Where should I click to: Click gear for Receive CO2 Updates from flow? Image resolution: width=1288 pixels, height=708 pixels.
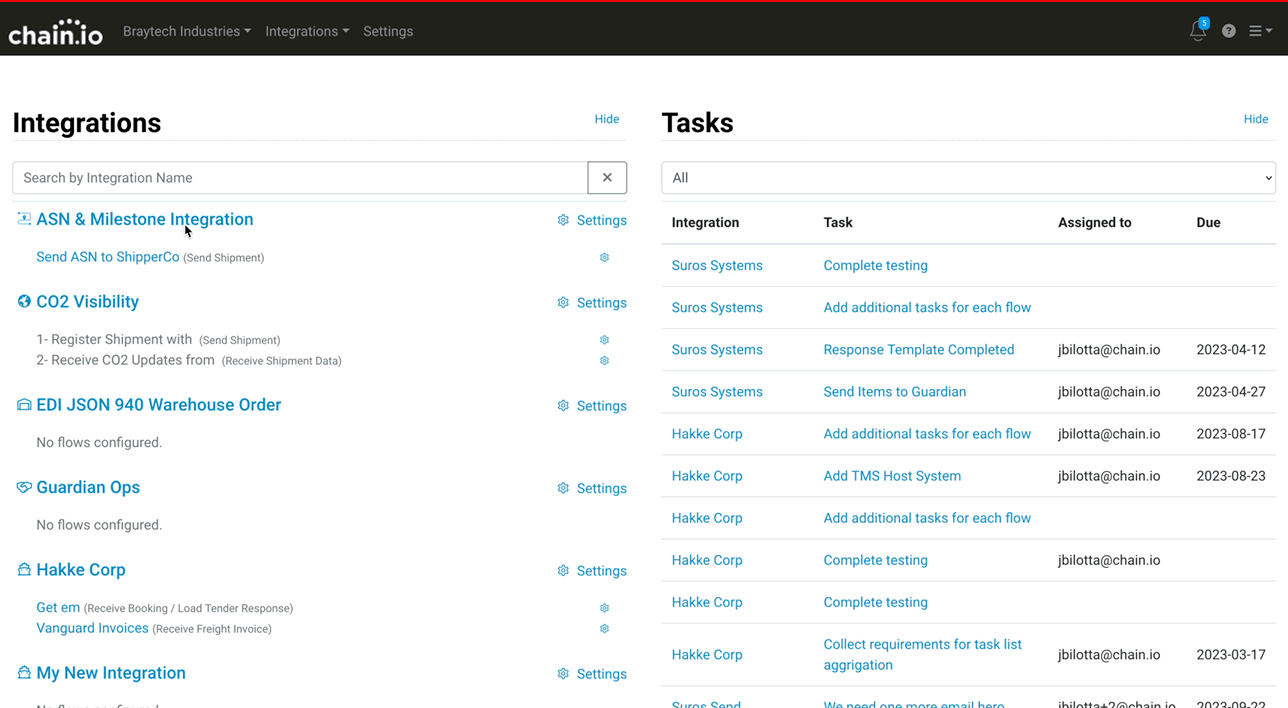(x=604, y=360)
